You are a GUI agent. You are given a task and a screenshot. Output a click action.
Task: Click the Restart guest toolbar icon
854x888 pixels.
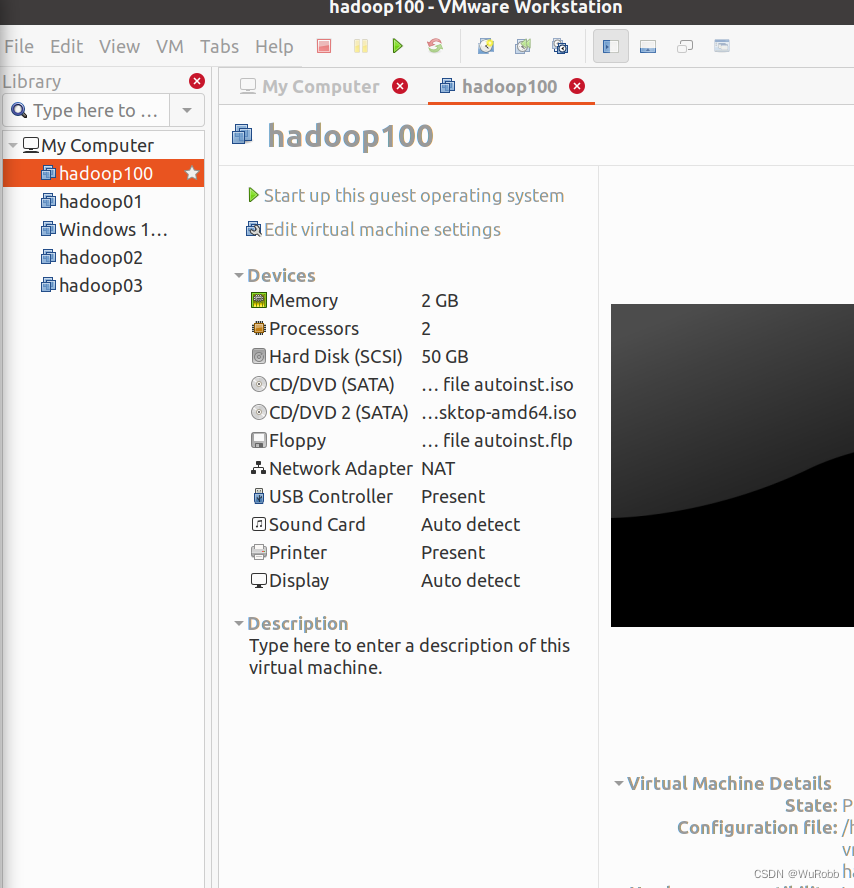[x=435, y=46]
